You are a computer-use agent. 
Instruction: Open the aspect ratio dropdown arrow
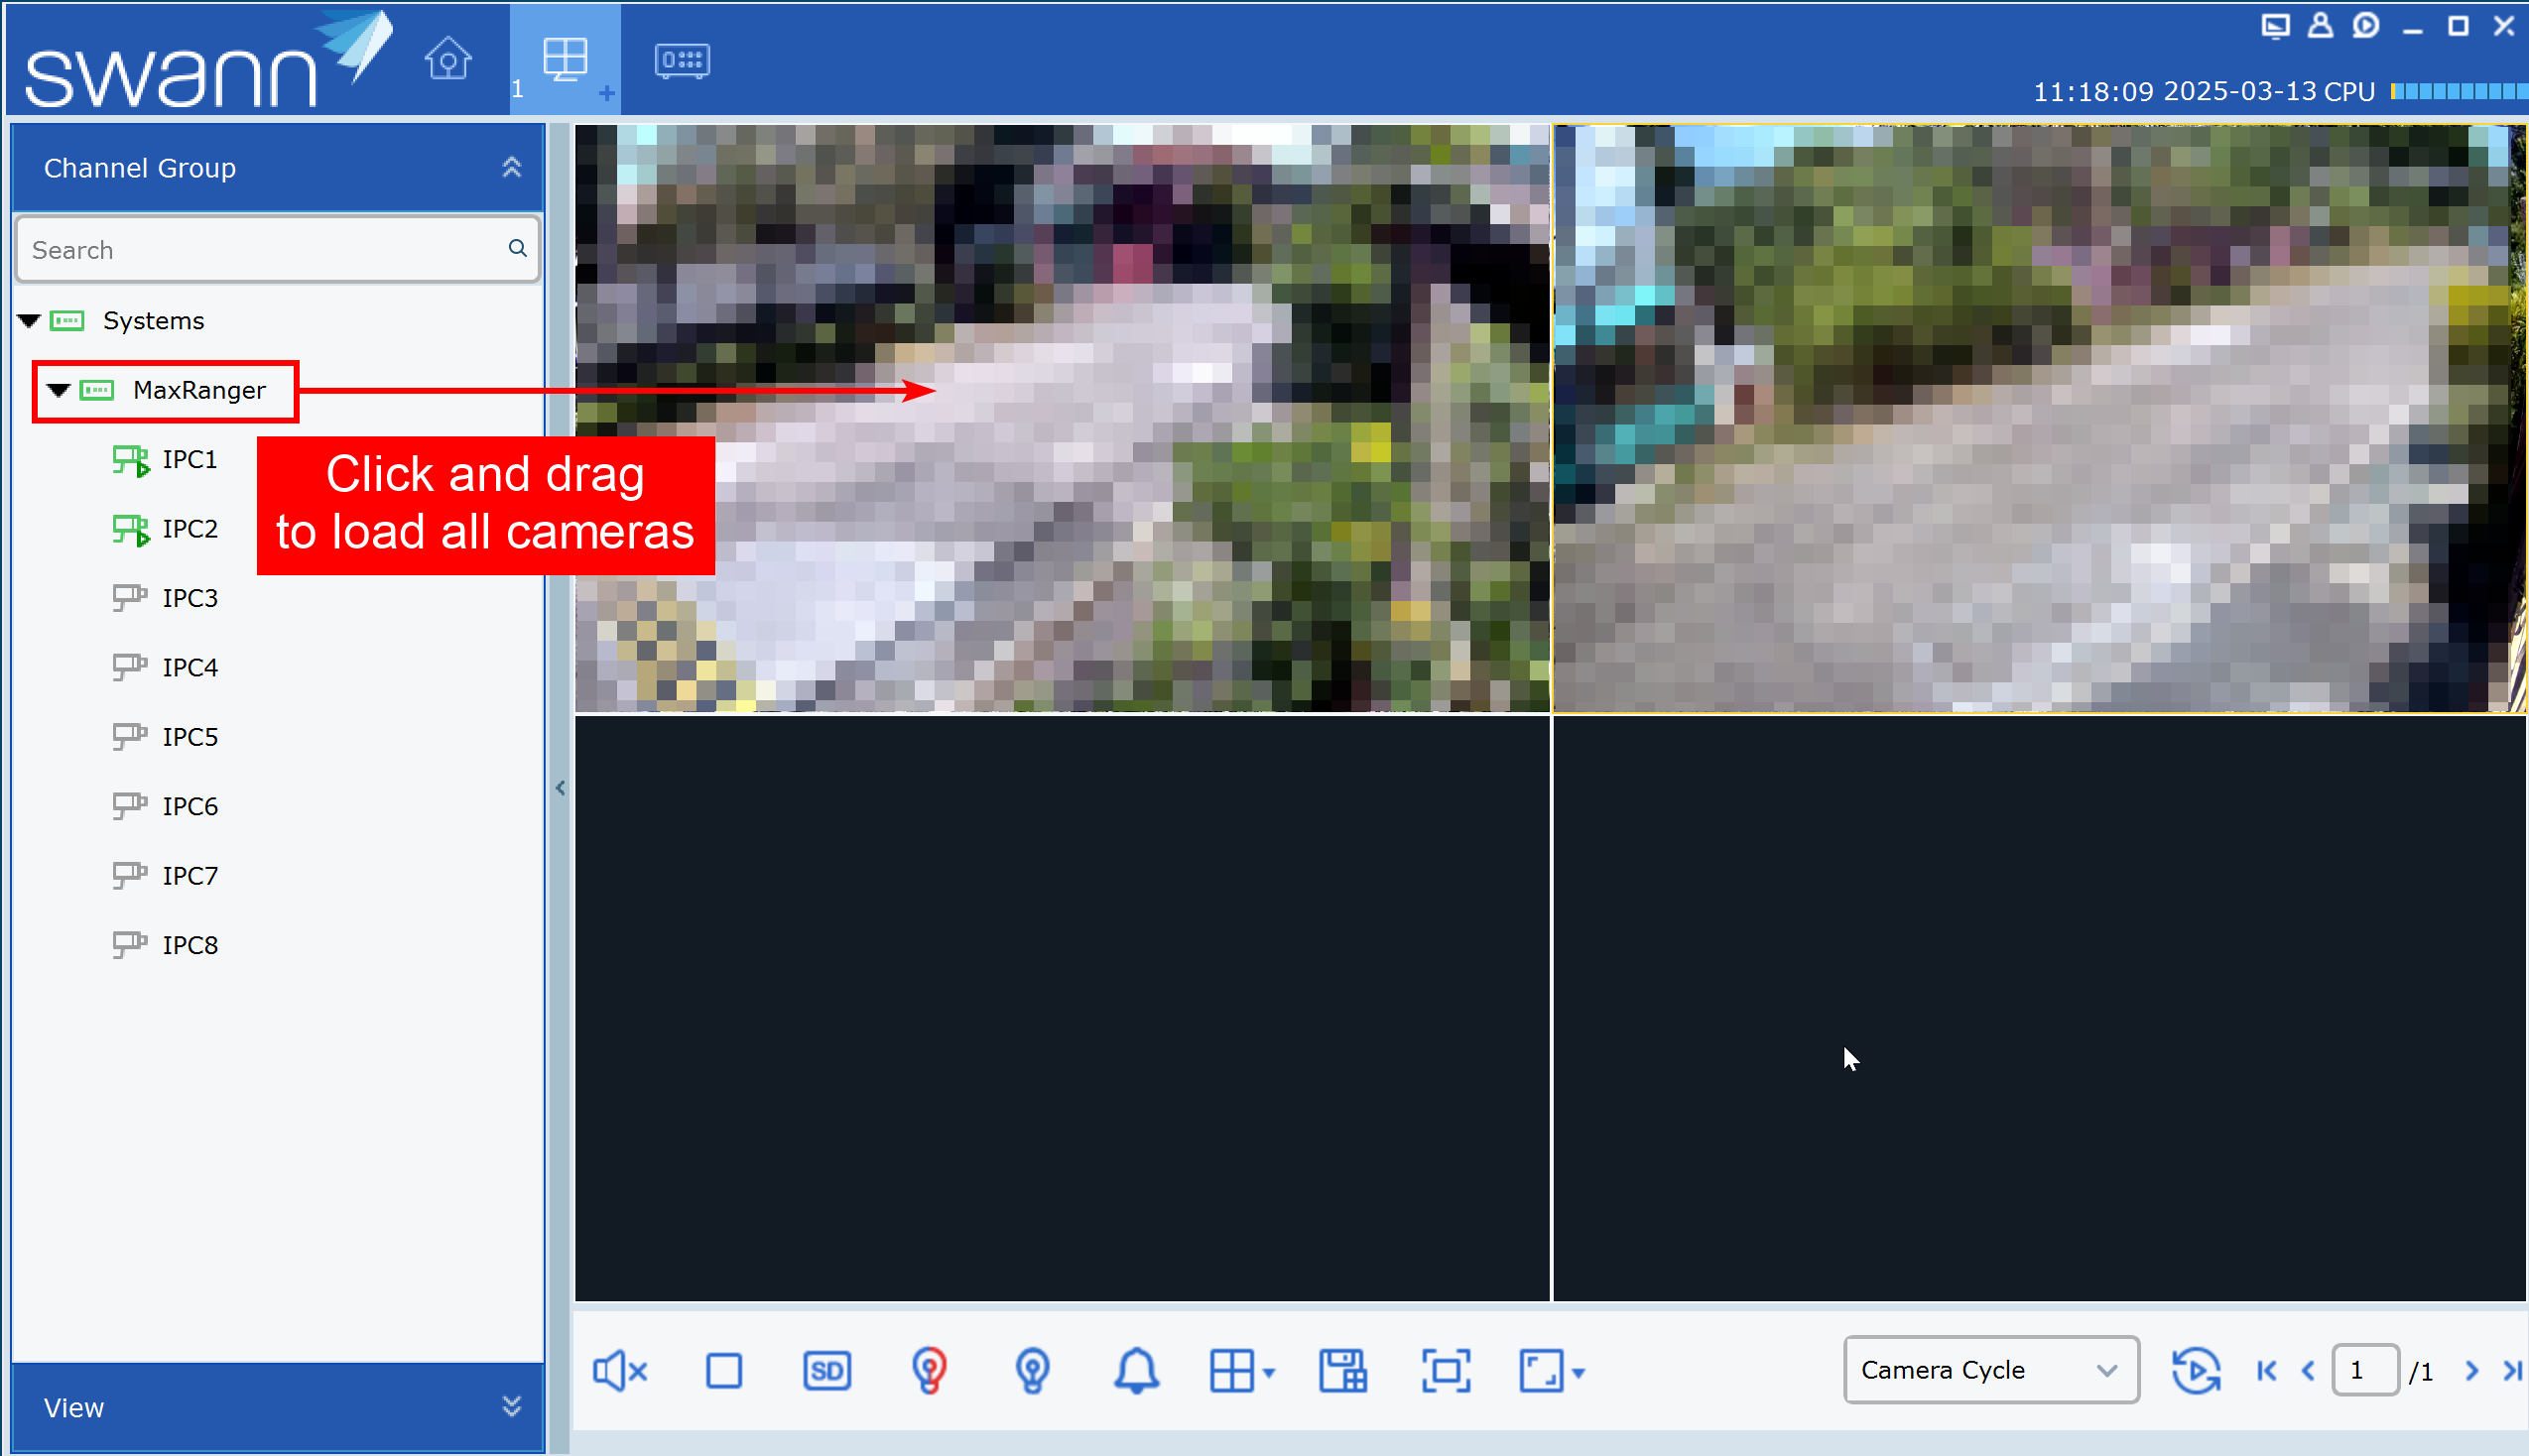[x=1578, y=1373]
